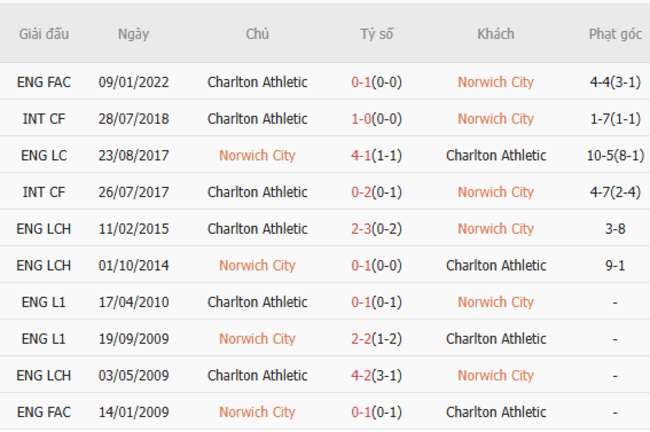Click the 2-2 score on 19/09/2009
650x432 pixels.
(x=361, y=339)
